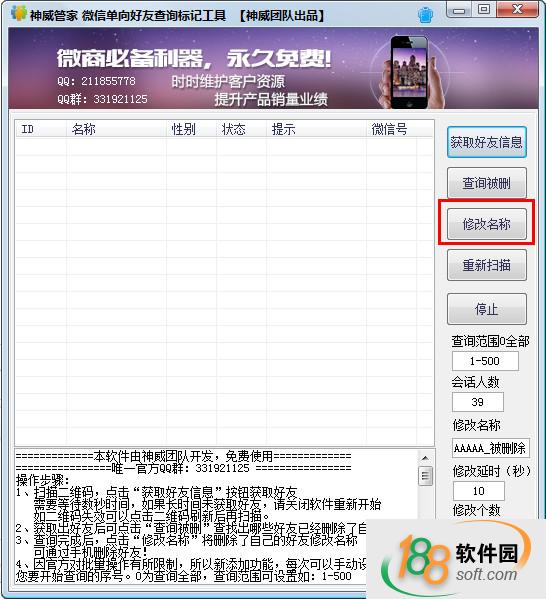546x599 pixels.
Task: Sort list by 性别 column header
Action: (191, 130)
